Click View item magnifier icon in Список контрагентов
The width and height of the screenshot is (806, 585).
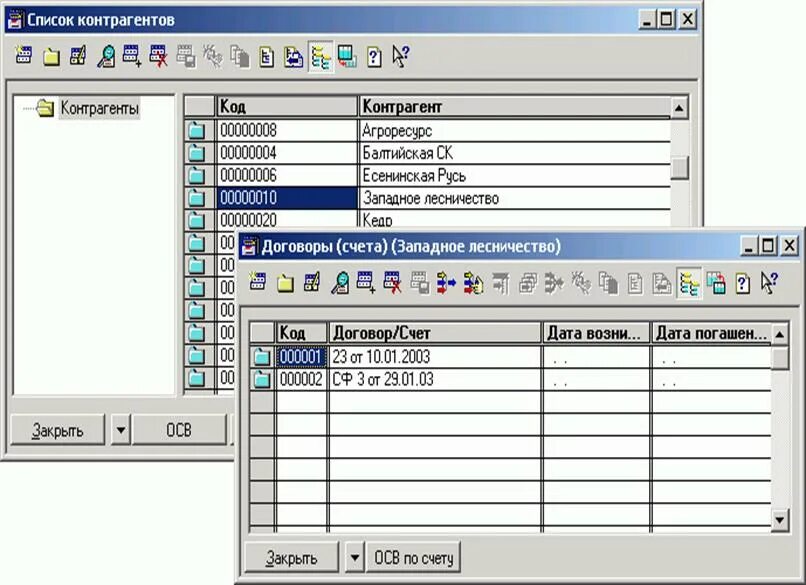click(x=105, y=56)
